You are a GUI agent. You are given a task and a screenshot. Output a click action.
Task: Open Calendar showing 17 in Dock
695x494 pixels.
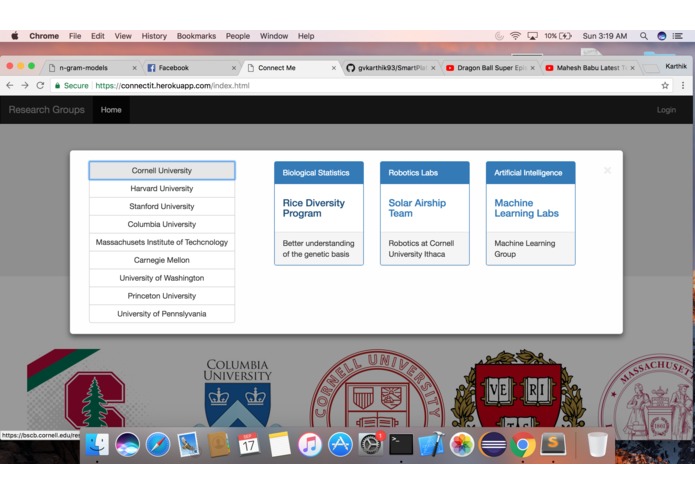point(249,444)
